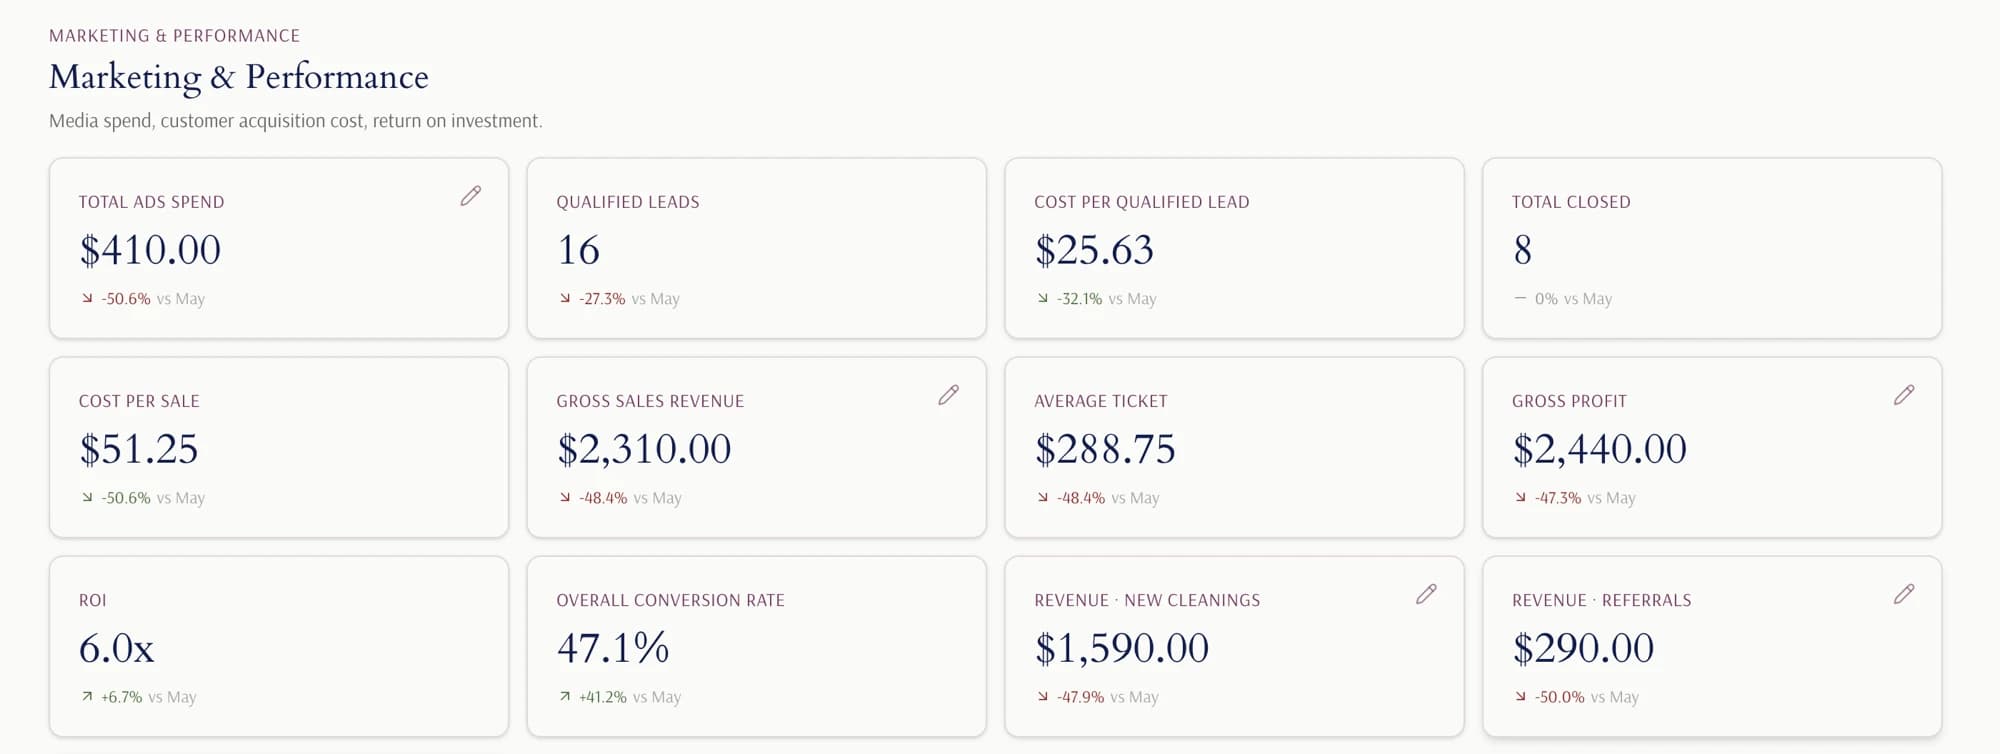Click the dash icon on Total Closed card
Viewport: 2000px width, 754px height.
[x=1520, y=298]
